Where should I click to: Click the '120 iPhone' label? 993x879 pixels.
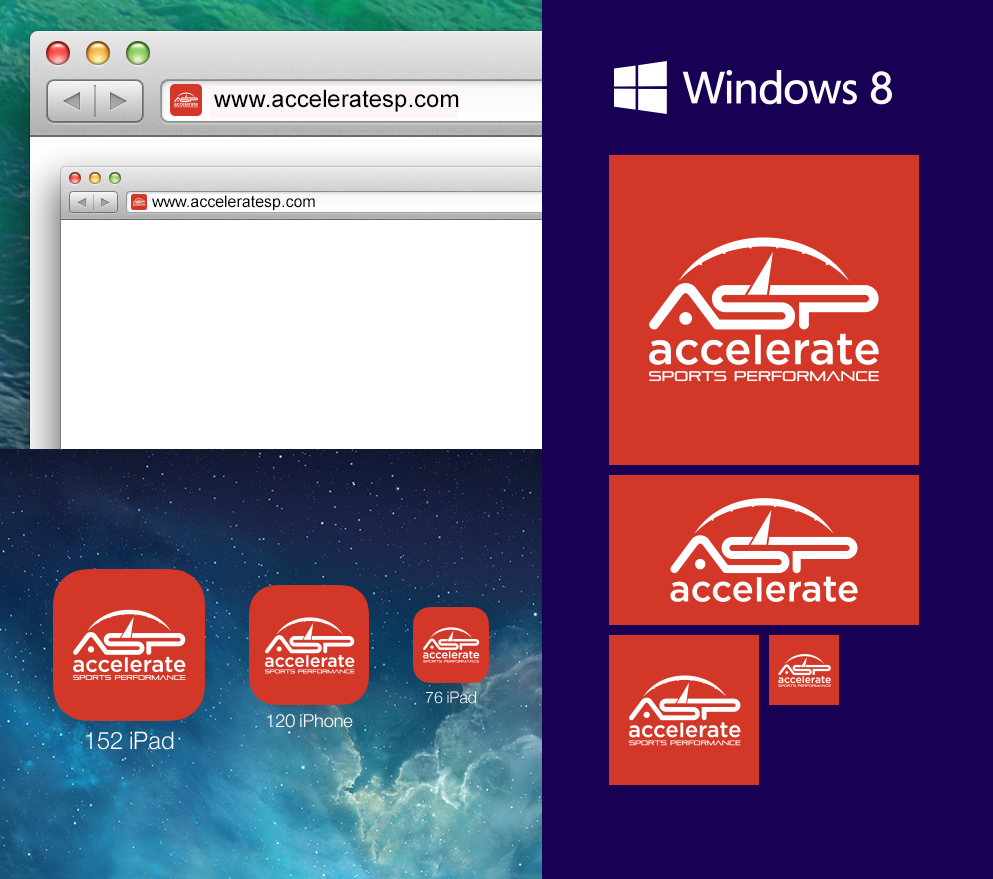[309, 721]
